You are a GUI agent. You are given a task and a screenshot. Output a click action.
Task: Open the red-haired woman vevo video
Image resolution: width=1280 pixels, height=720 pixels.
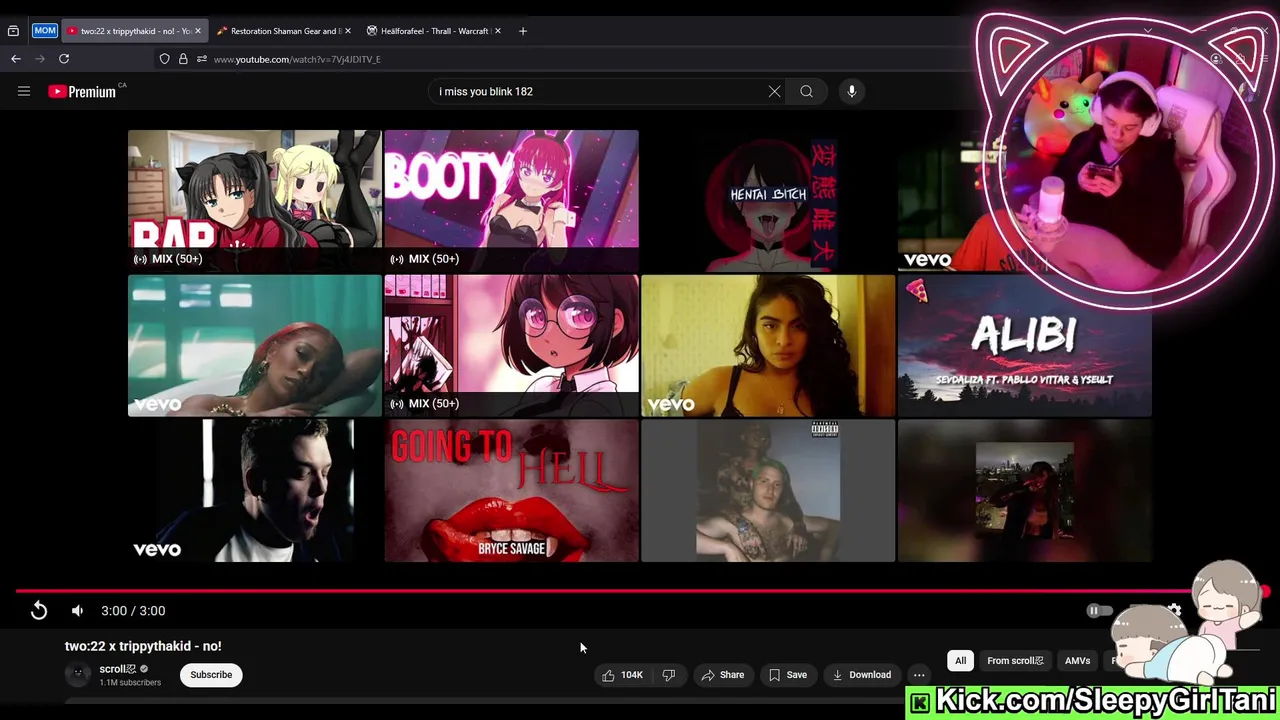pos(255,346)
